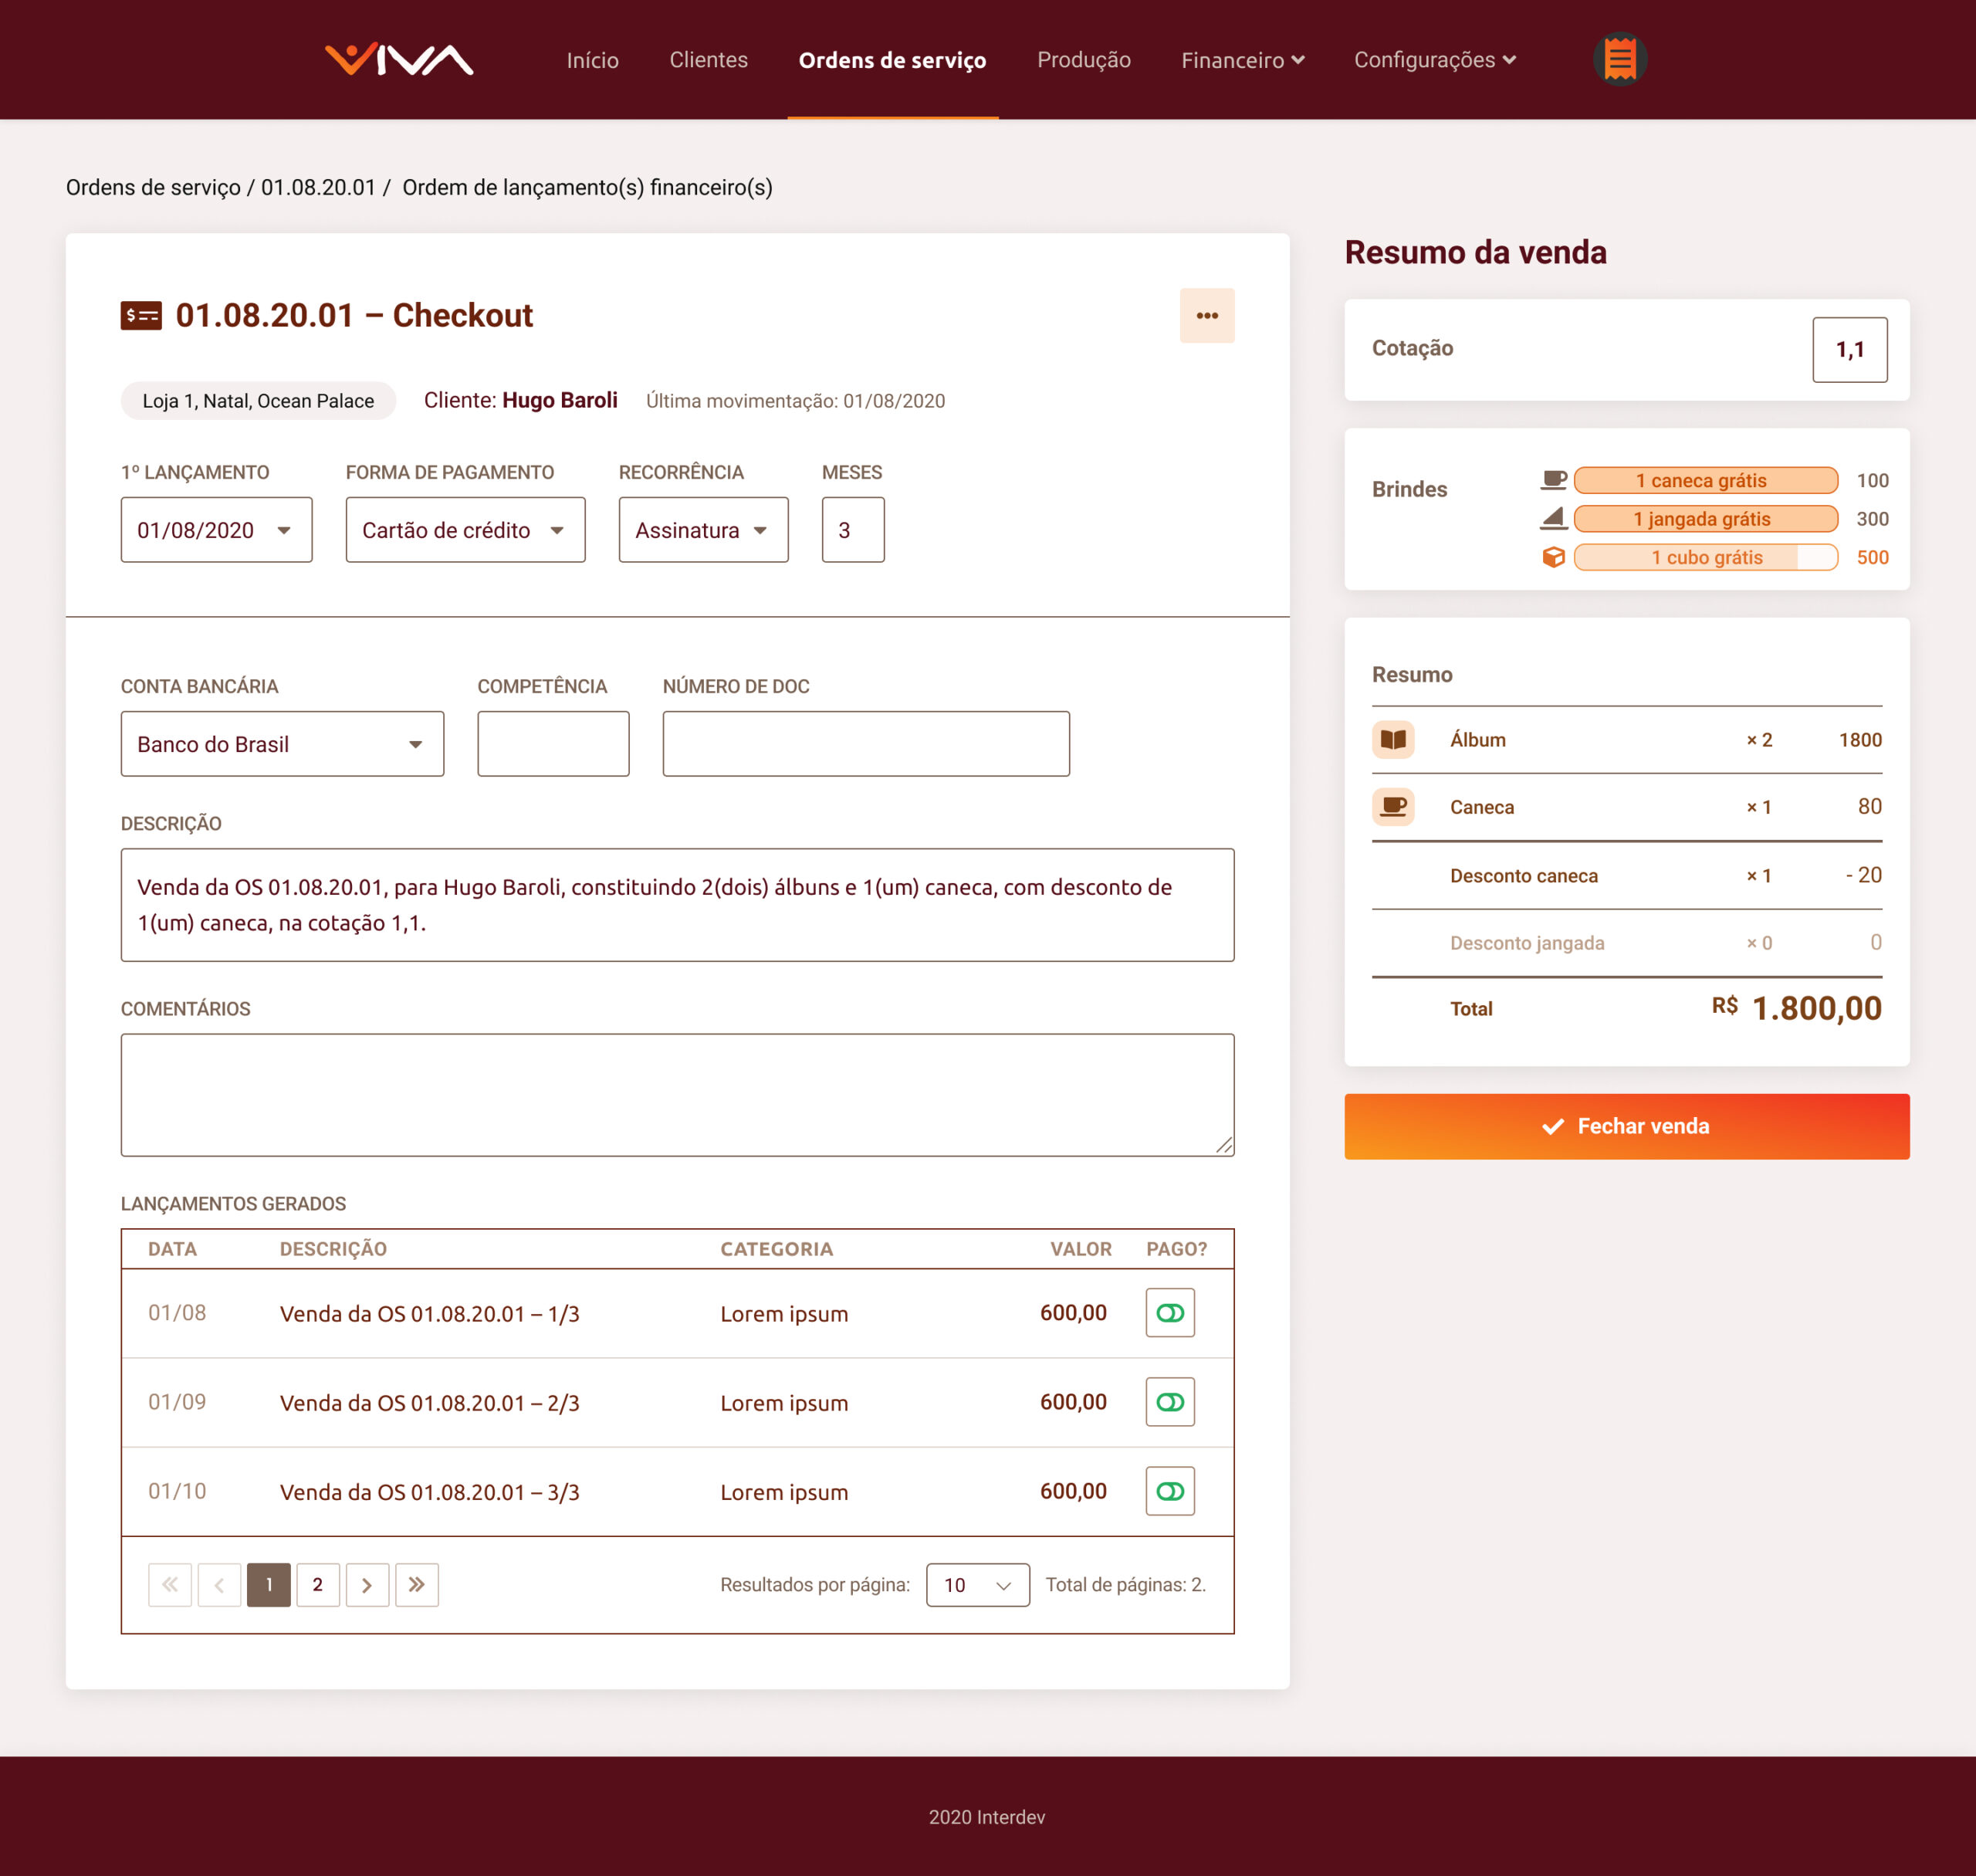This screenshot has width=1976, height=1876.
Task: Click the Desconto caneca row
Action: (1627, 876)
